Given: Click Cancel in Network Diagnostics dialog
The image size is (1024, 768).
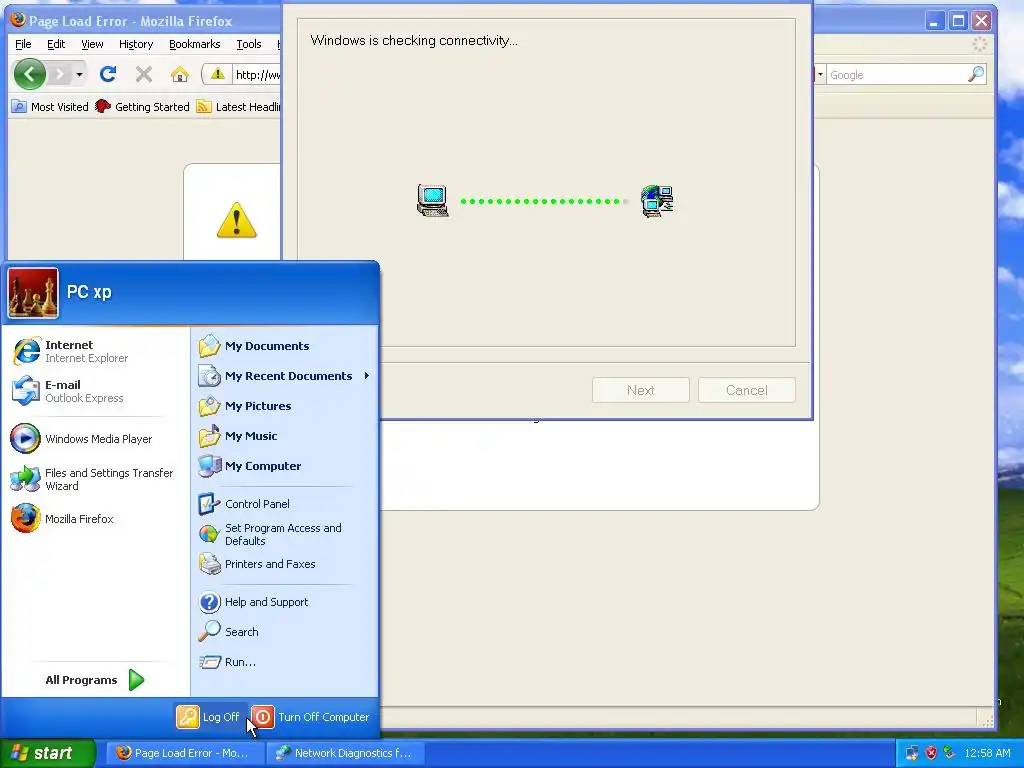Looking at the screenshot, I should 746,390.
